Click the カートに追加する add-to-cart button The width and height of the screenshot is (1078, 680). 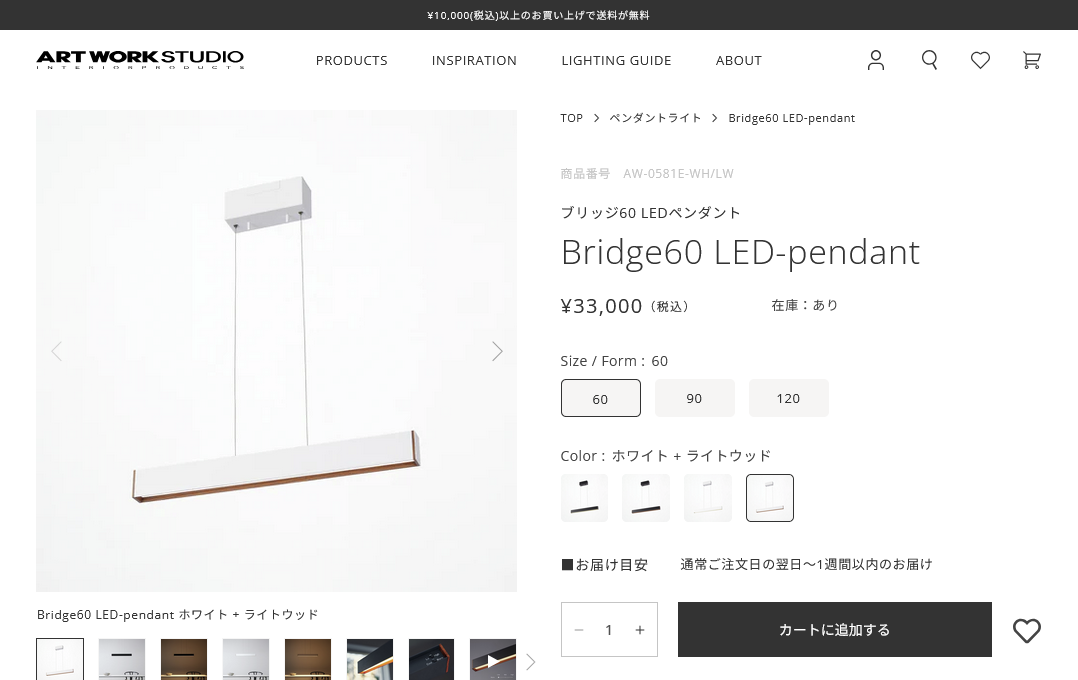834,629
